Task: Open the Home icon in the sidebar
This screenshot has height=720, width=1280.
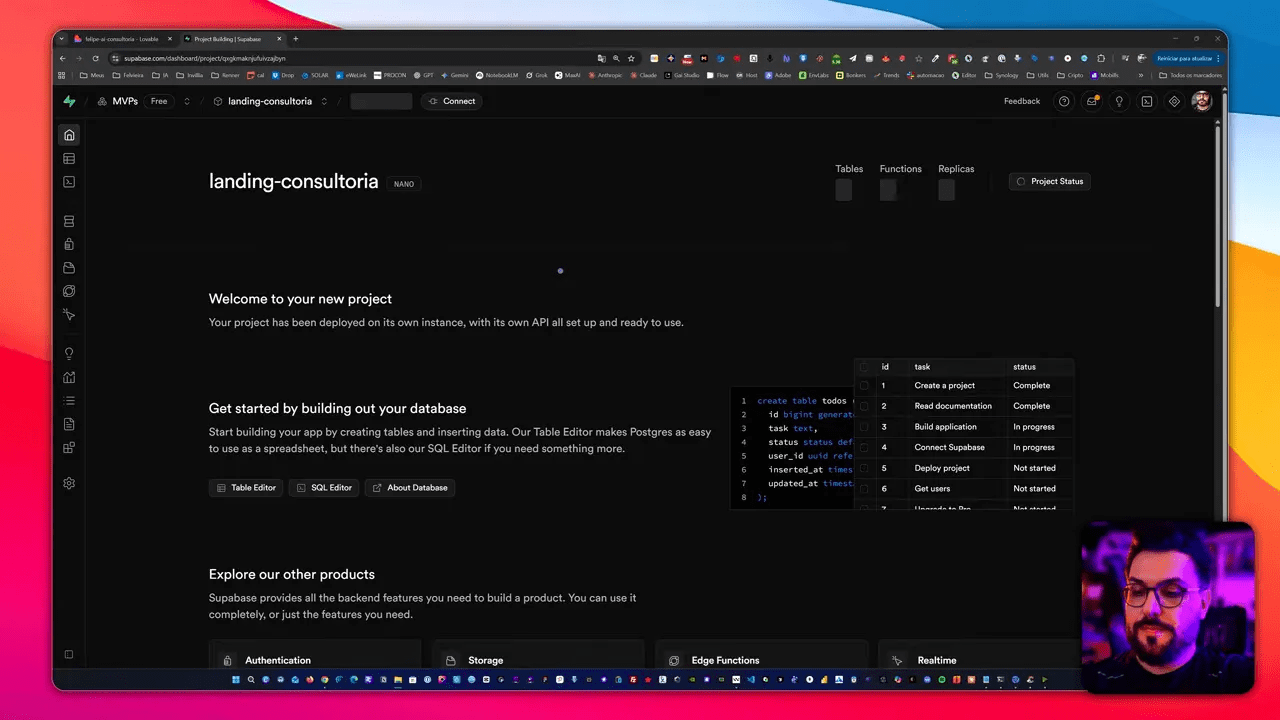Action: (x=68, y=135)
